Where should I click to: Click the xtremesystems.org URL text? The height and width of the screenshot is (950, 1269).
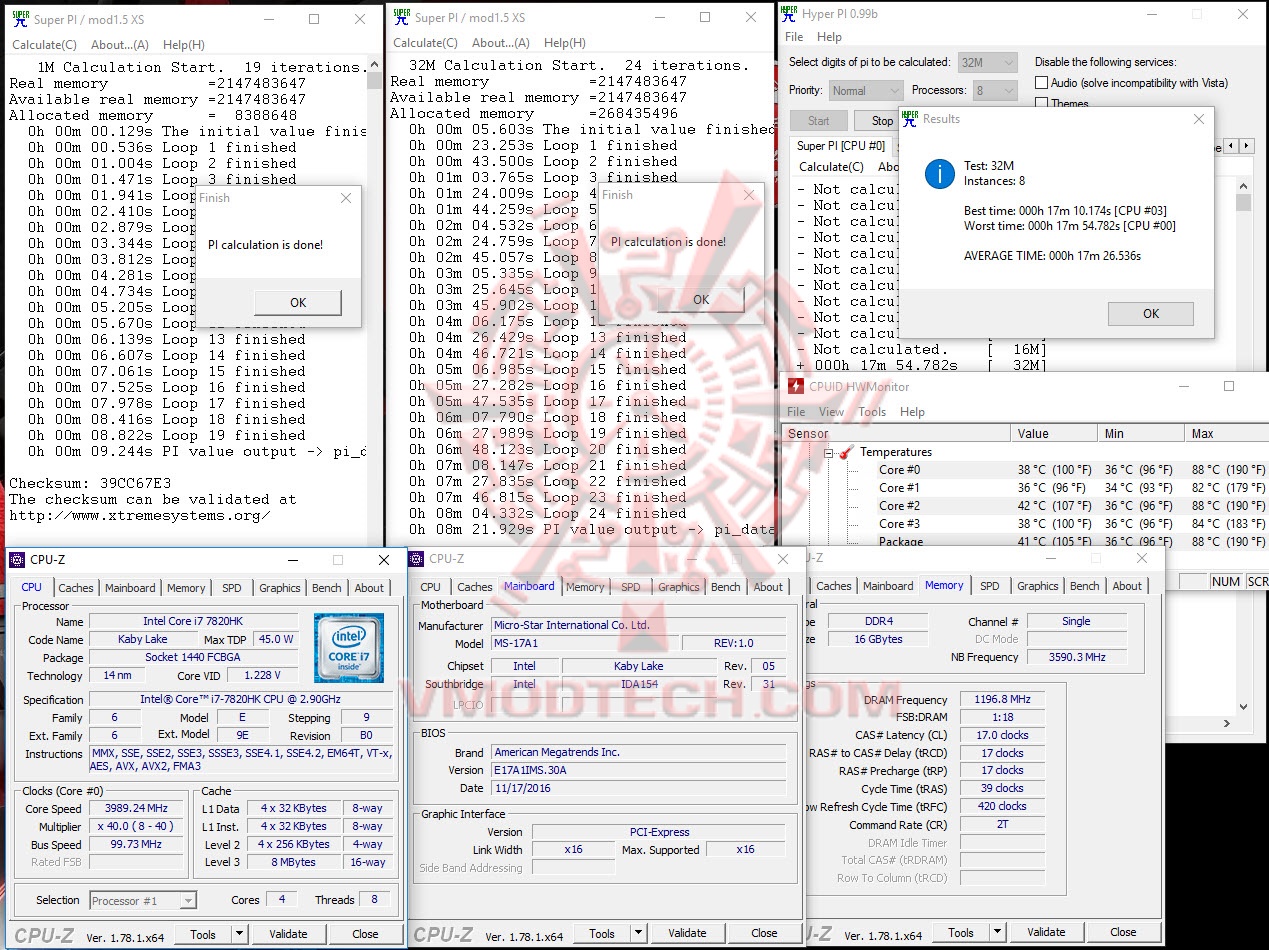pos(139,515)
